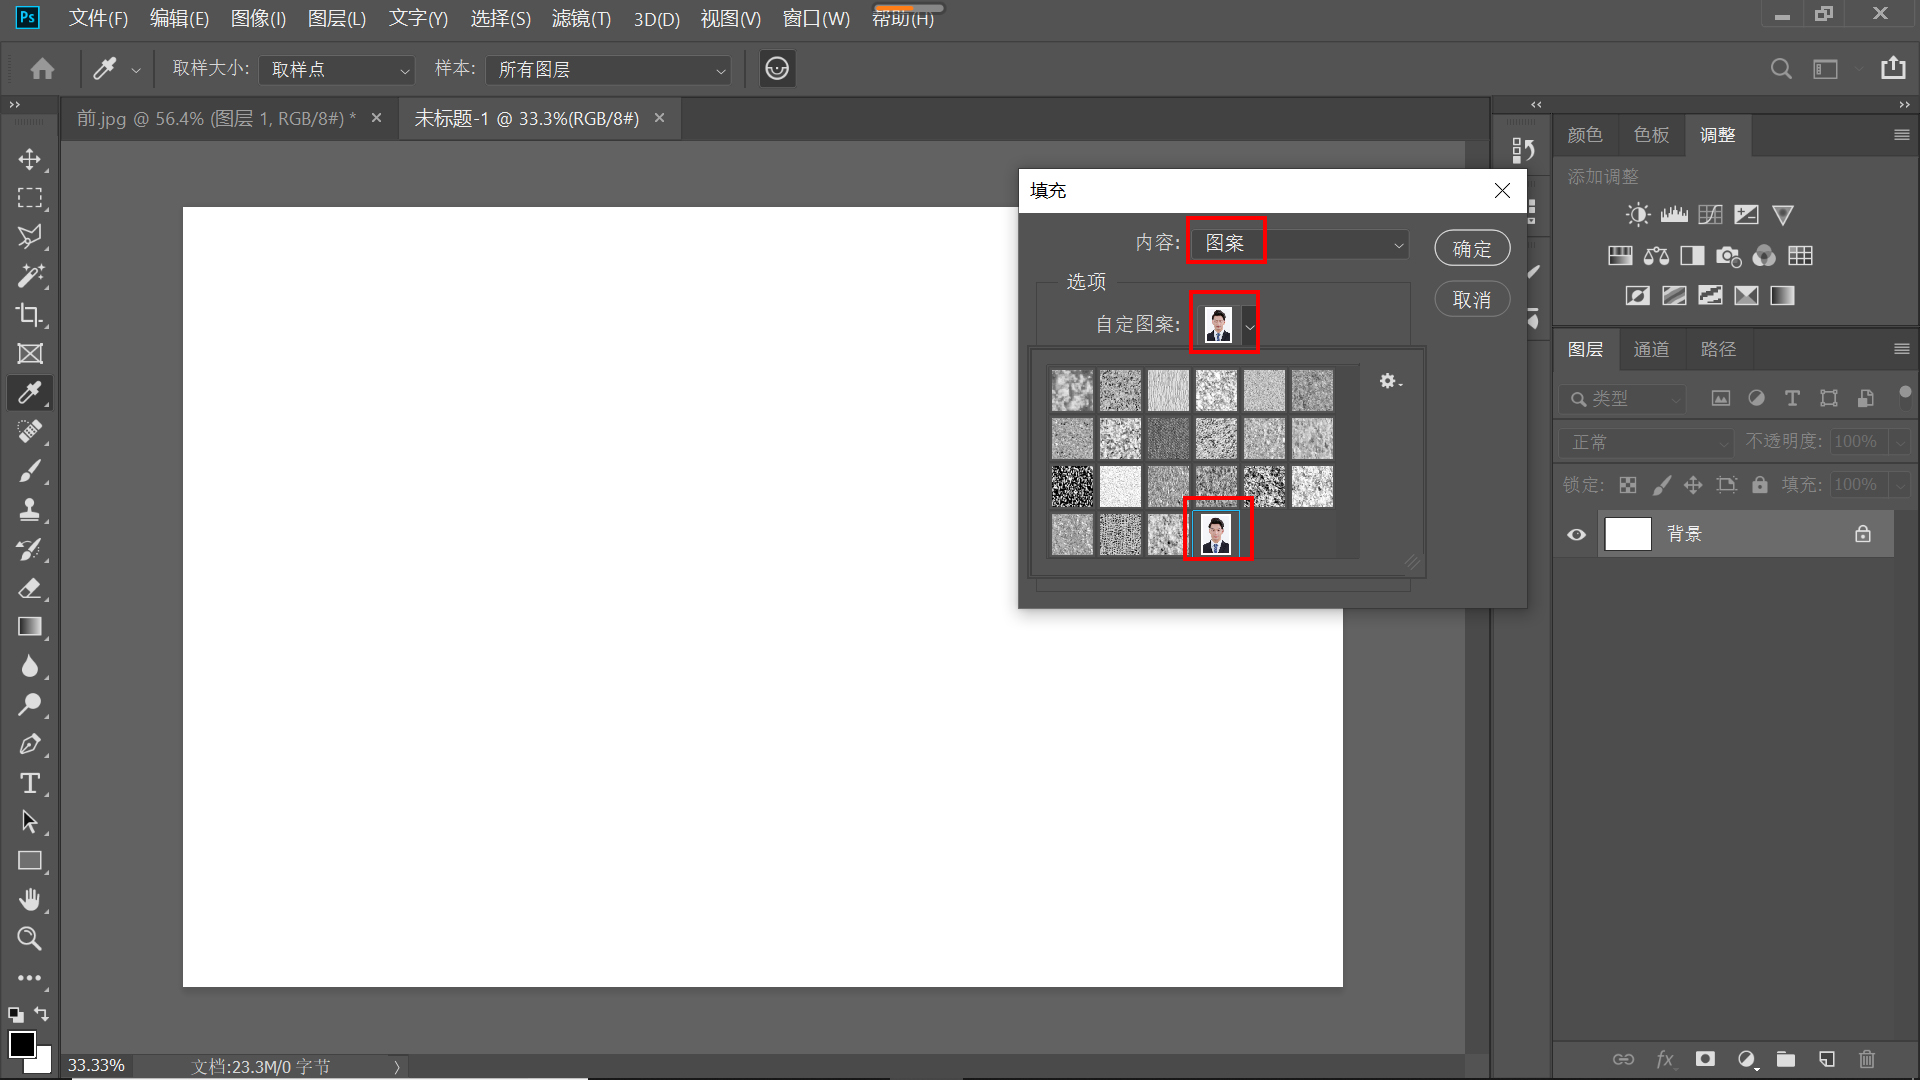1920x1080 pixels.
Task: Open pattern picker gear settings
Action: 1390,381
